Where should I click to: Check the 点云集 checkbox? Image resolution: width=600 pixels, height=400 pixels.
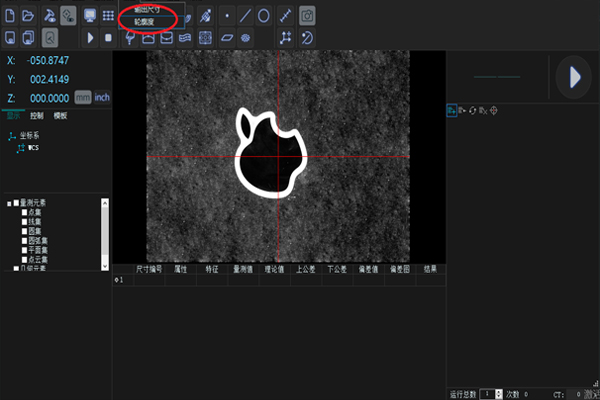click(24, 260)
